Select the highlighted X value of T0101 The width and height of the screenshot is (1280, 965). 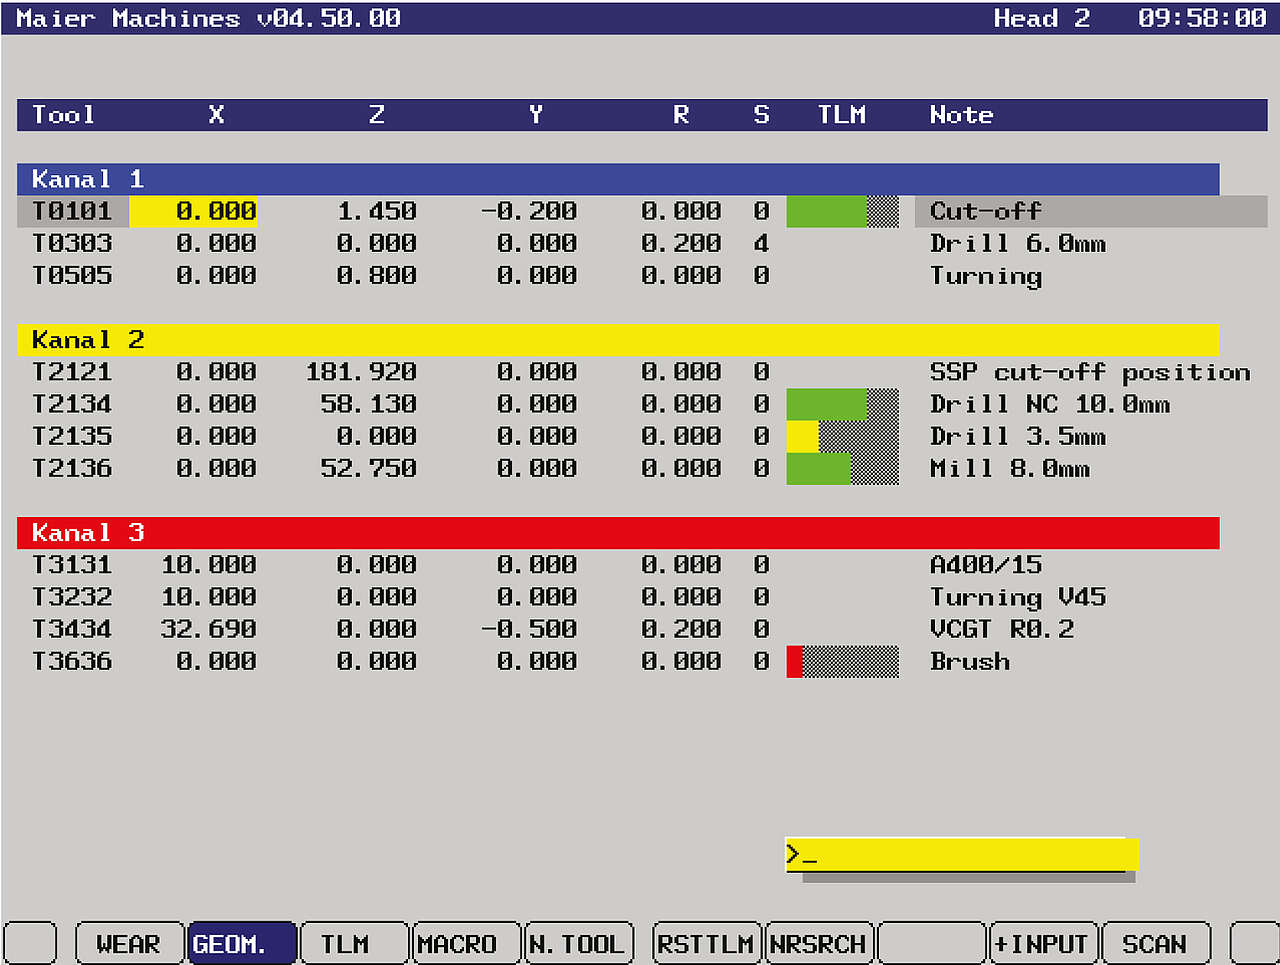click(194, 211)
